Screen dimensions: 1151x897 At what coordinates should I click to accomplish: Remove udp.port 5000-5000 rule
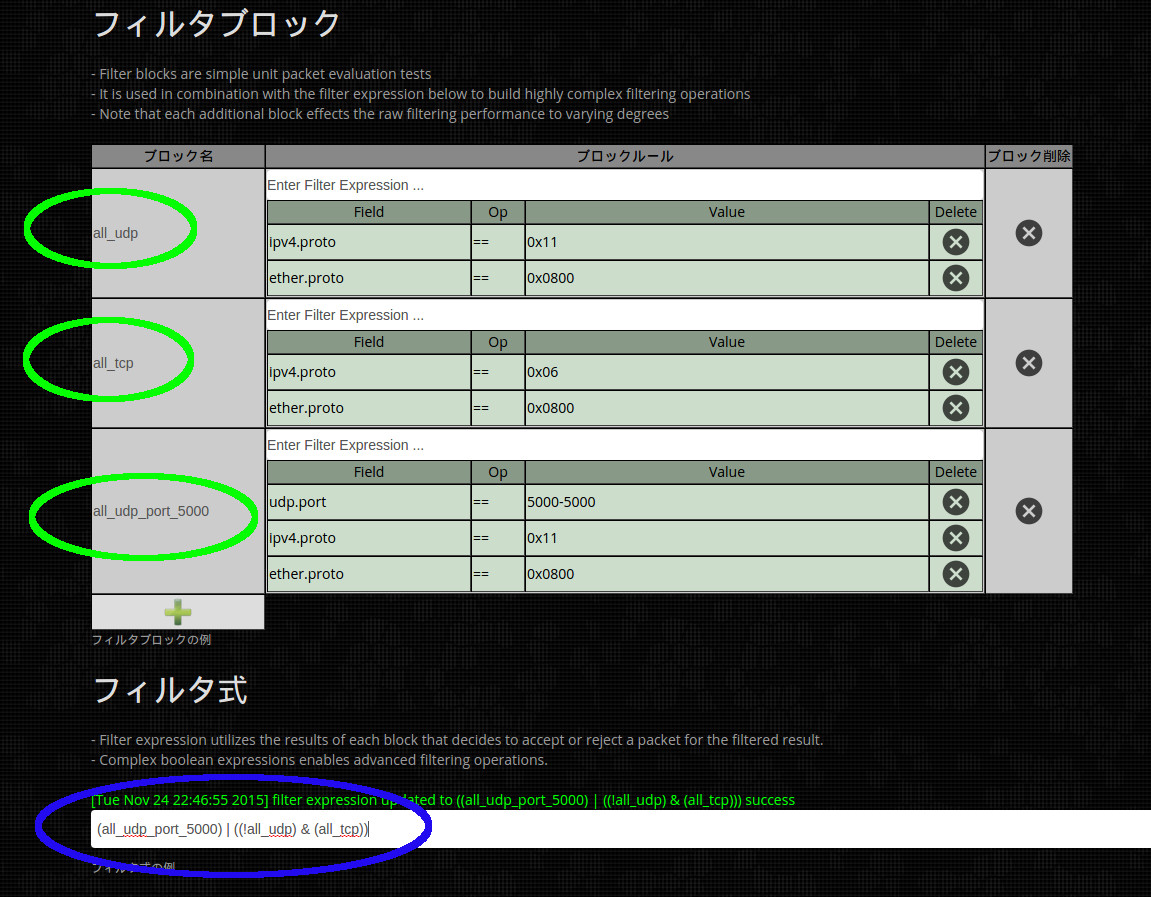point(955,502)
